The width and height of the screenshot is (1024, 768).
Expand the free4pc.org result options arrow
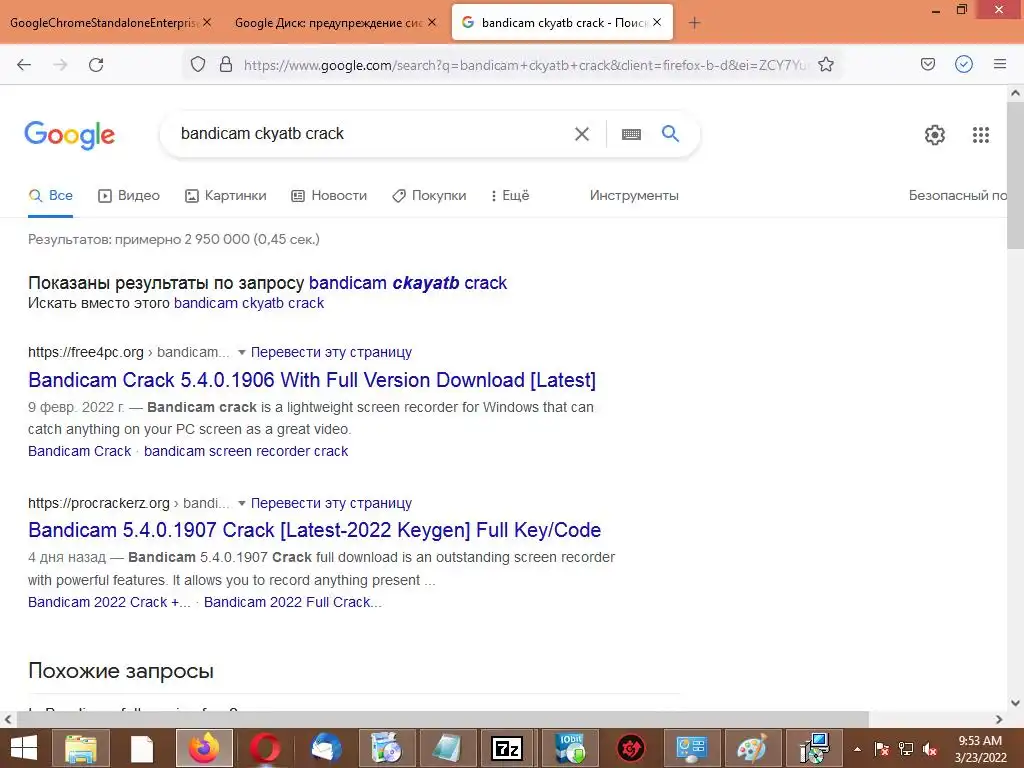click(x=242, y=353)
